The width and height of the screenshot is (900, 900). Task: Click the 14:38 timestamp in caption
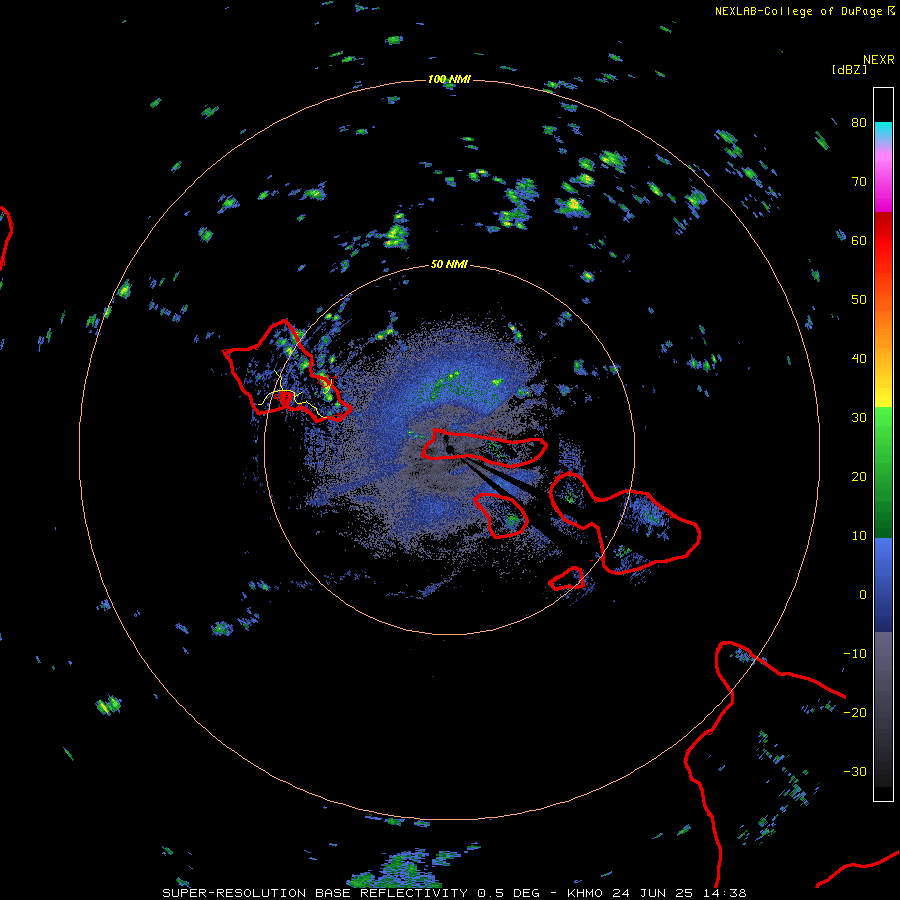(x=725, y=893)
